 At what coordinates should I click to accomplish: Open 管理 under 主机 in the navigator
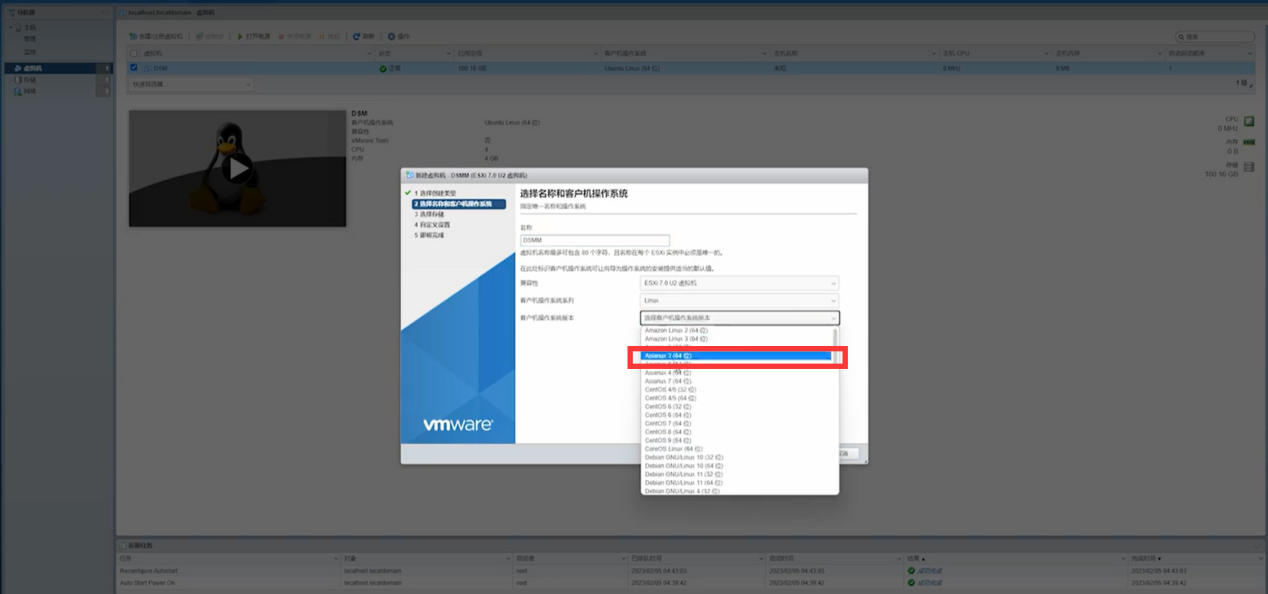pos(31,38)
